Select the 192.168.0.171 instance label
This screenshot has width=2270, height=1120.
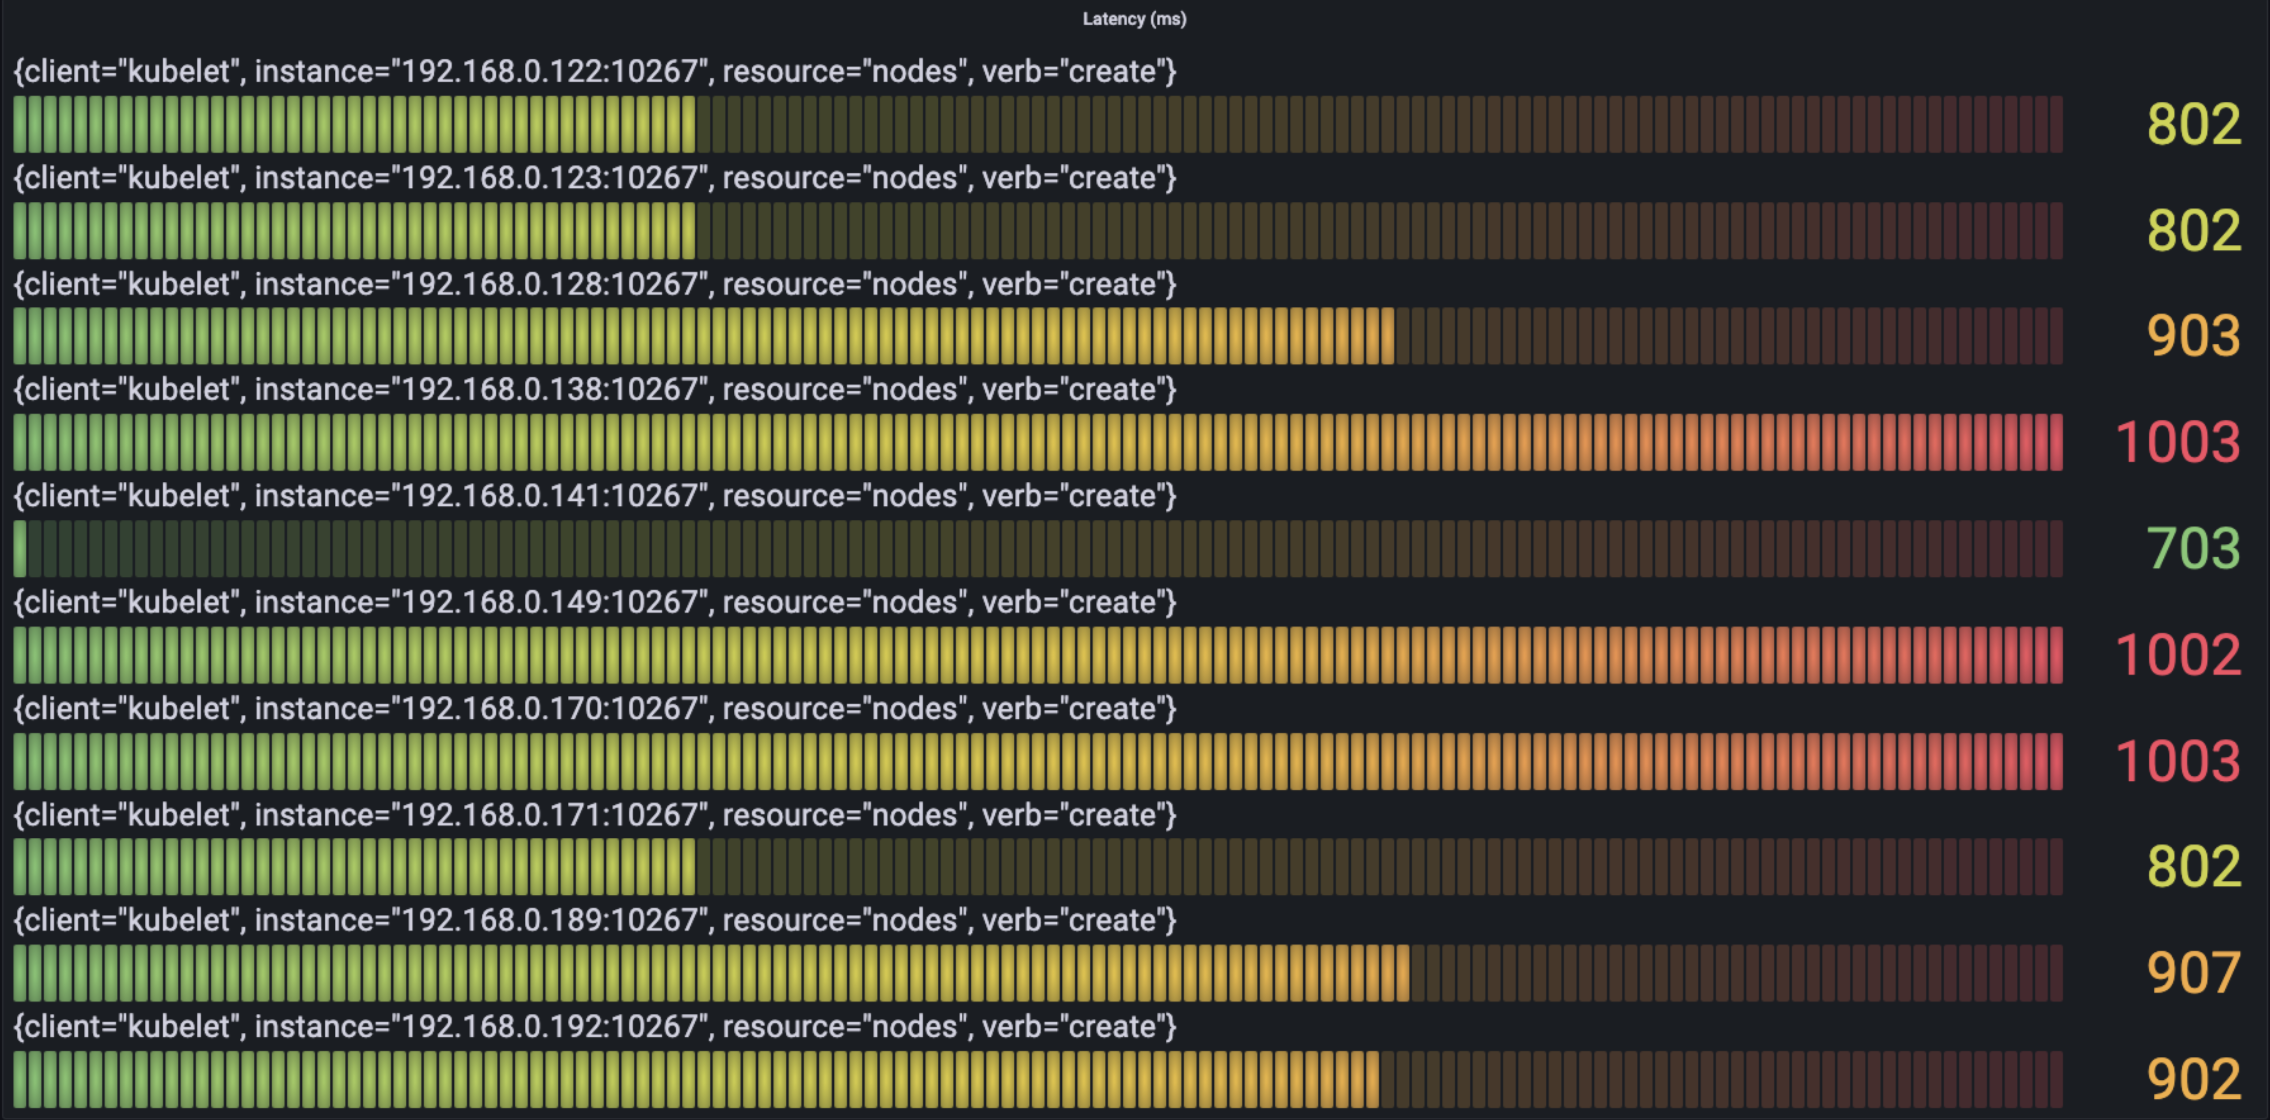[x=595, y=815]
